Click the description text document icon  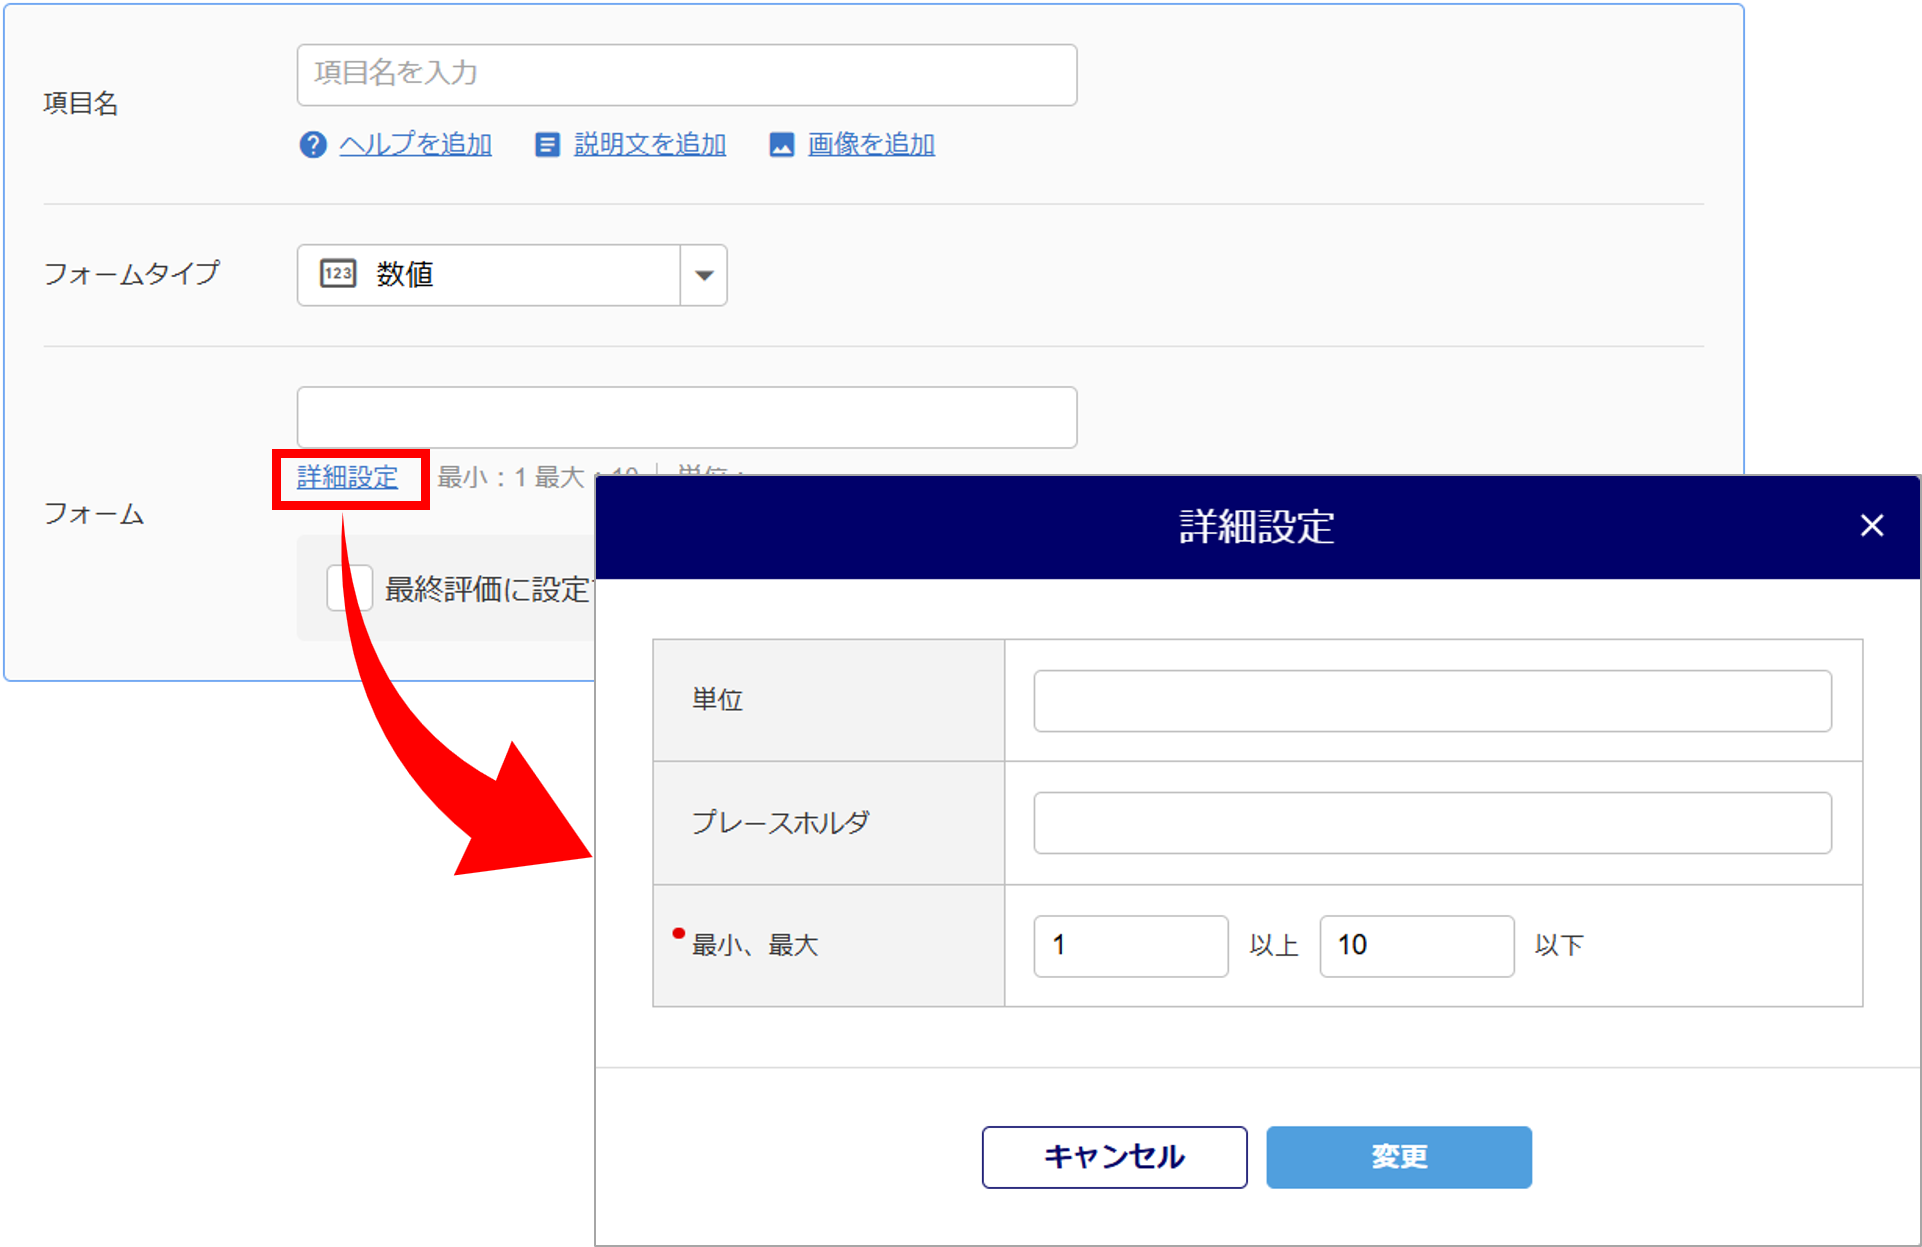(x=547, y=145)
